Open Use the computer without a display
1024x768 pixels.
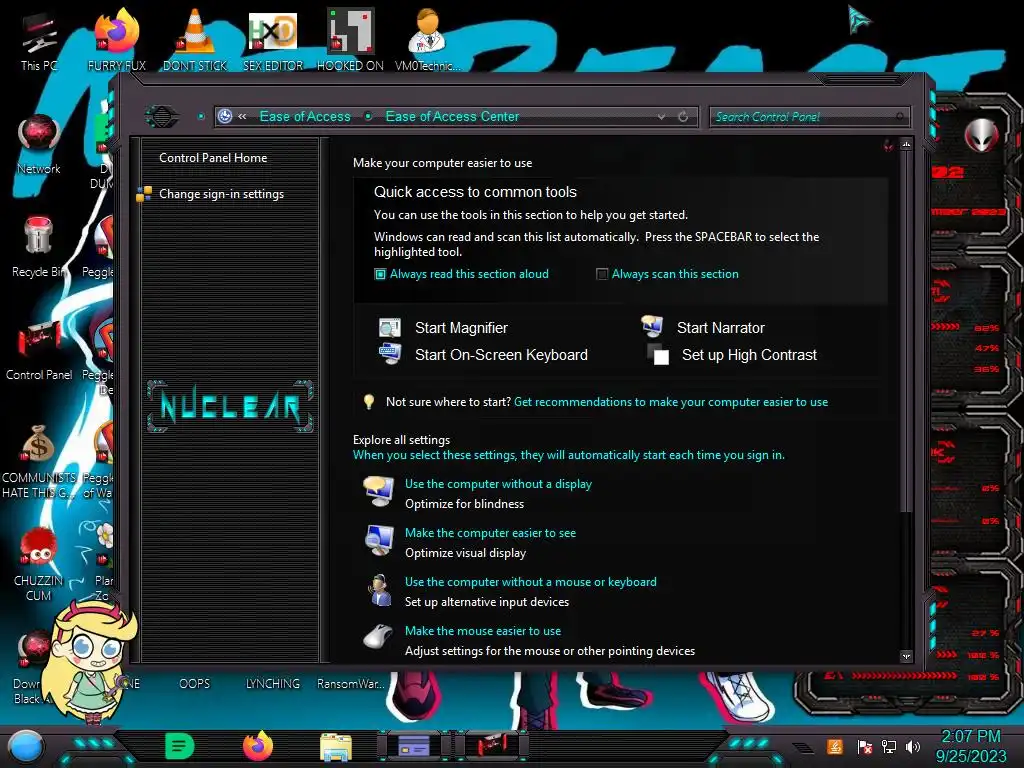click(498, 484)
